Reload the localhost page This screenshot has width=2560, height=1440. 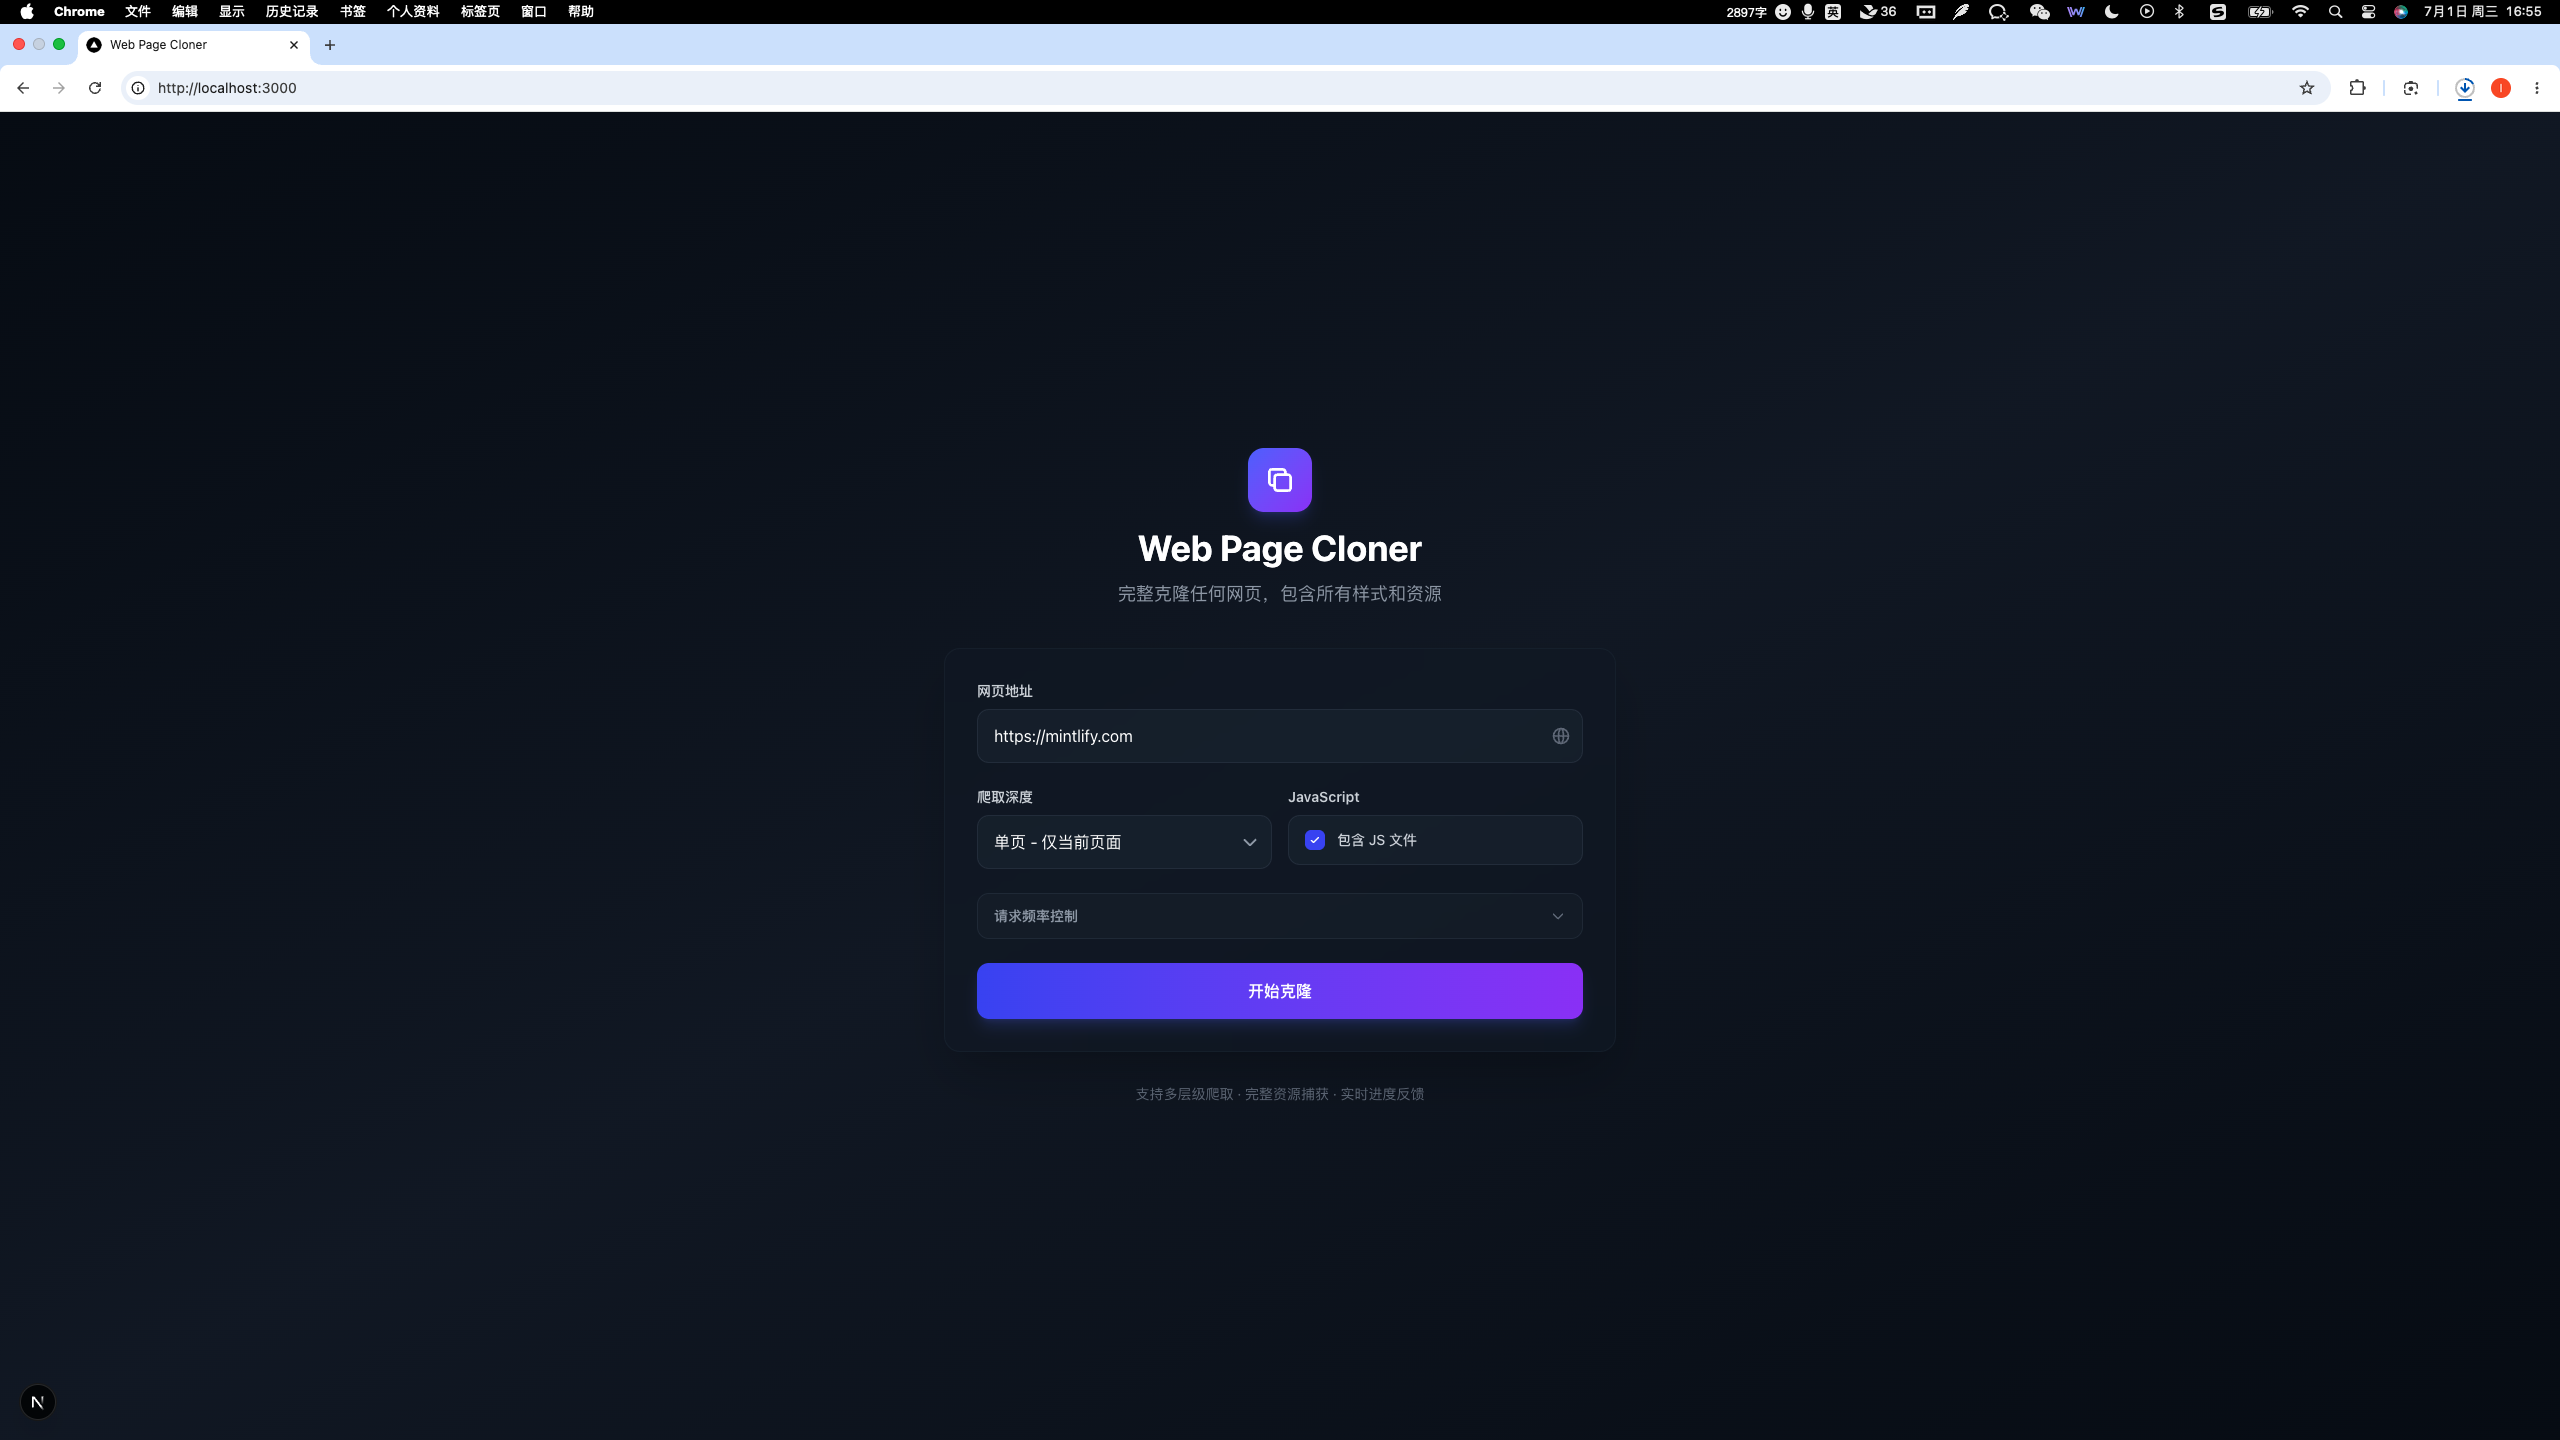95,88
